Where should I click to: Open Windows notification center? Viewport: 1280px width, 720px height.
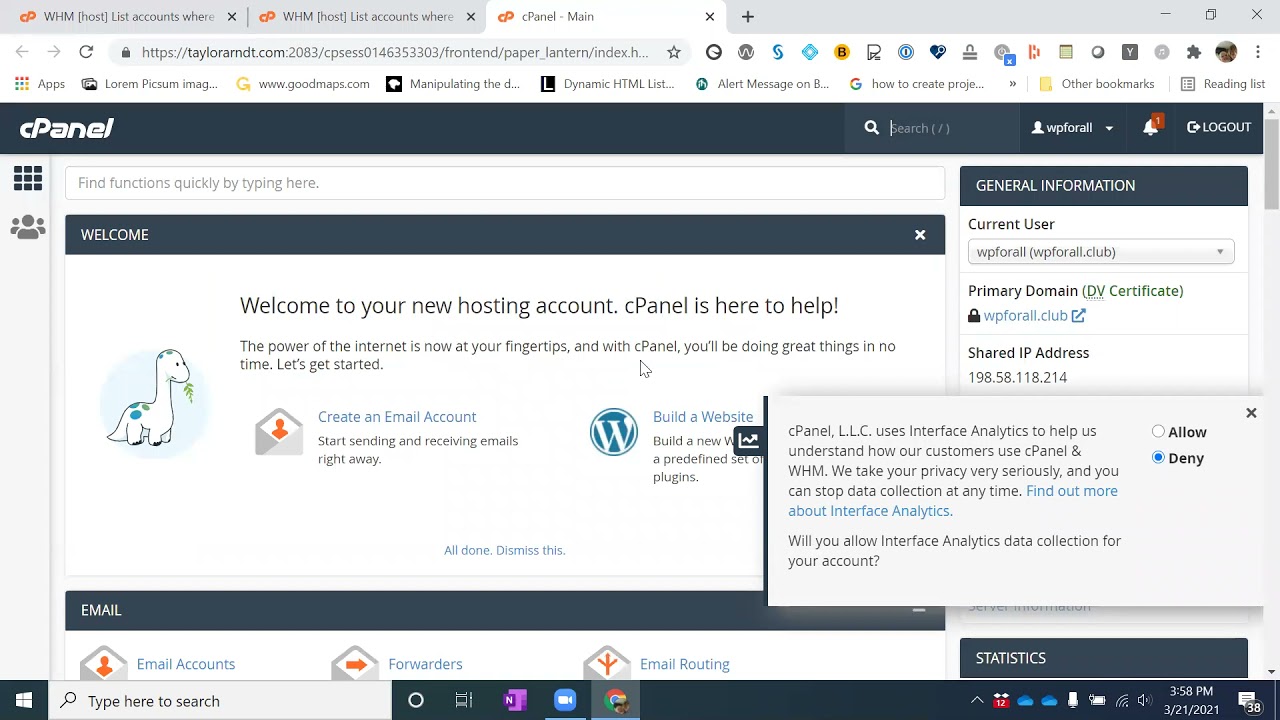tap(1250, 701)
